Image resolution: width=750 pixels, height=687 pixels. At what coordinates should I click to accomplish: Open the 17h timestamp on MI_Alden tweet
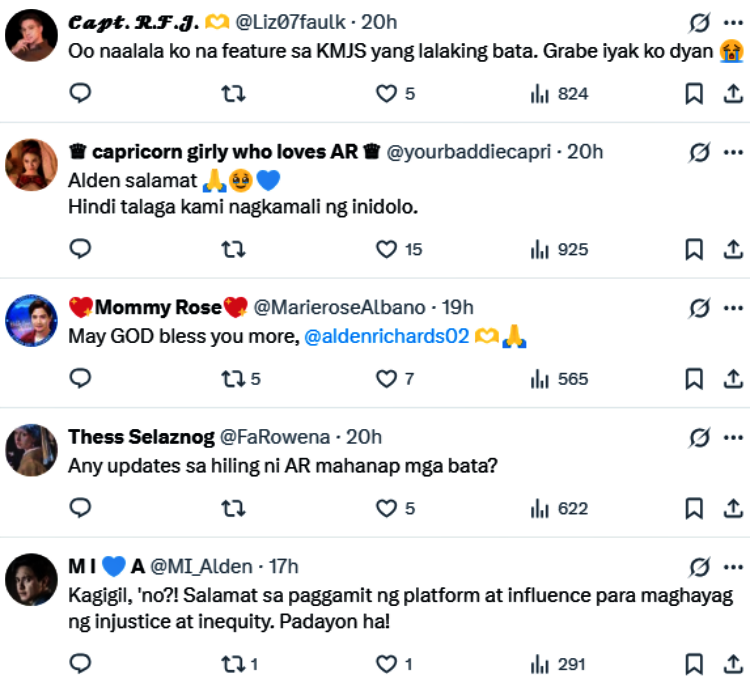click(284, 567)
